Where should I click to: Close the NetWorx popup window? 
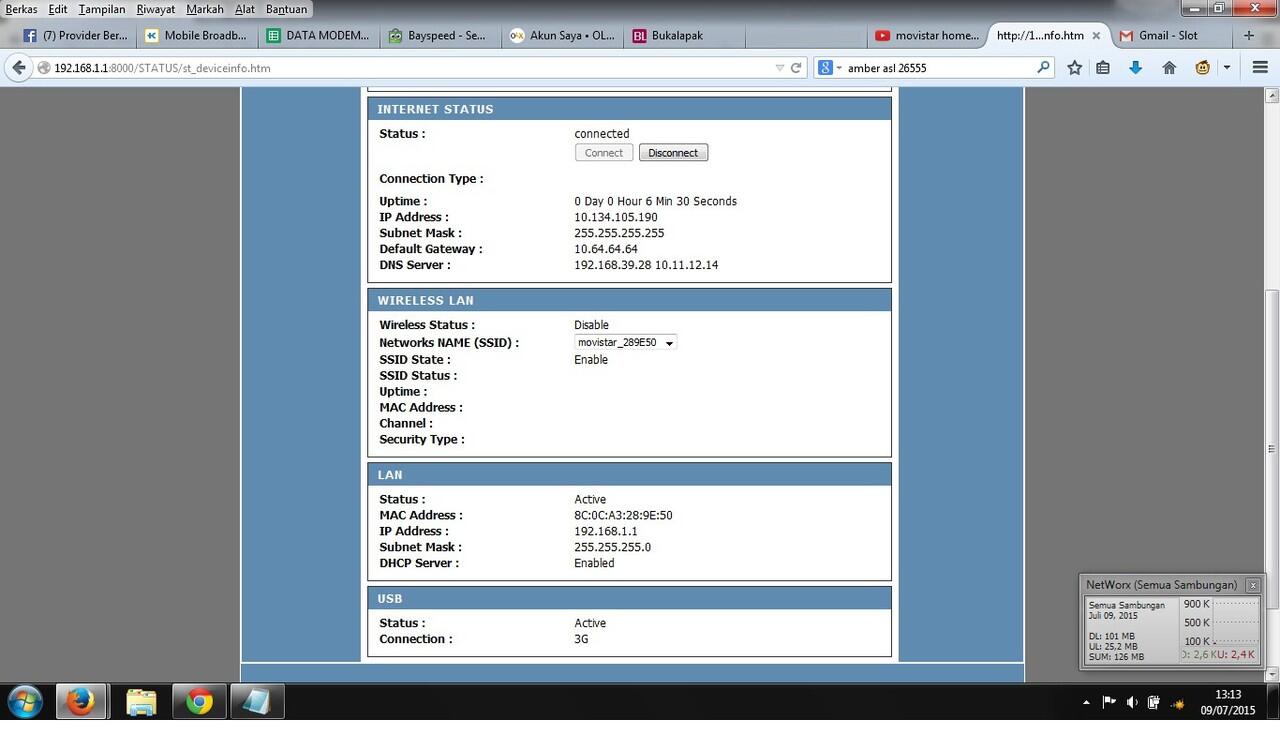[x=1253, y=585]
